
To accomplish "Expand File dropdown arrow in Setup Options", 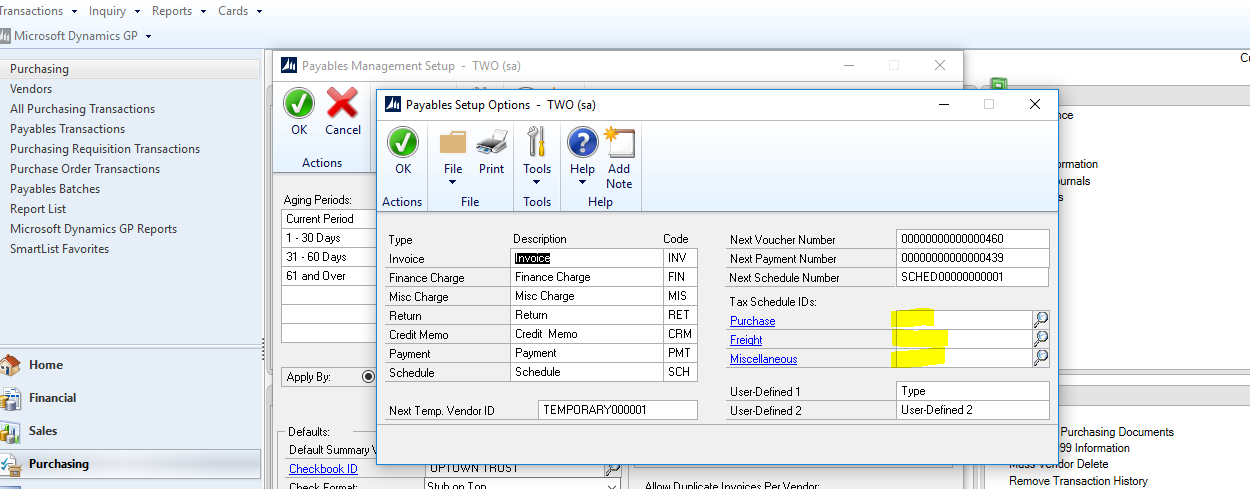I will [x=453, y=183].
